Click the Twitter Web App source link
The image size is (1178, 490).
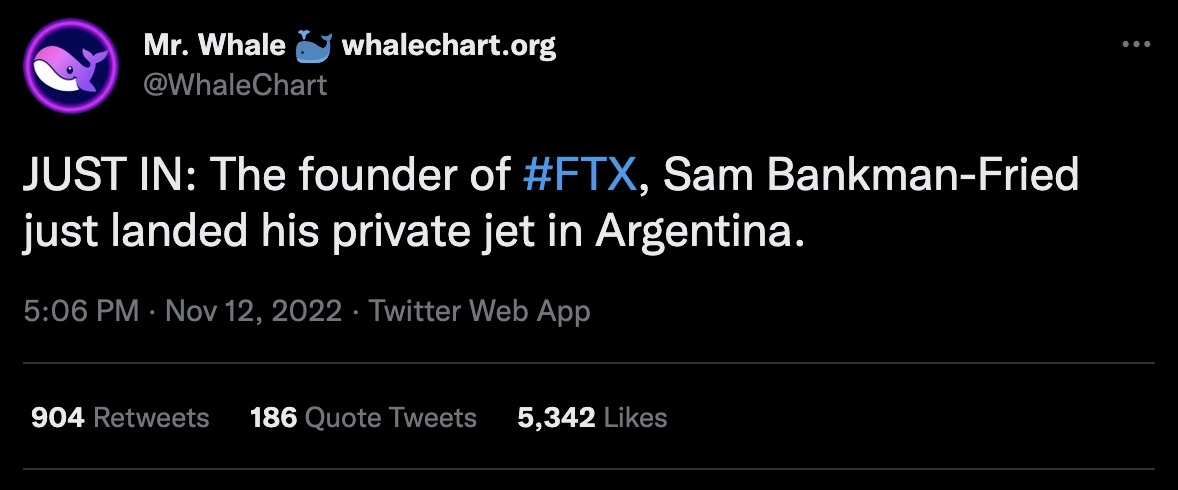[480, 311]
